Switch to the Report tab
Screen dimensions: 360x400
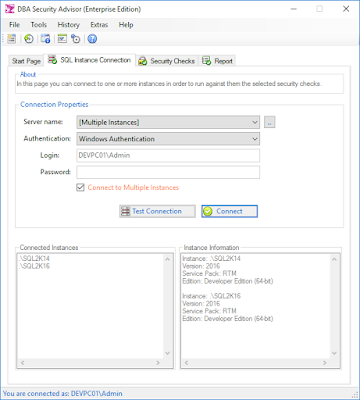point(217,61)
